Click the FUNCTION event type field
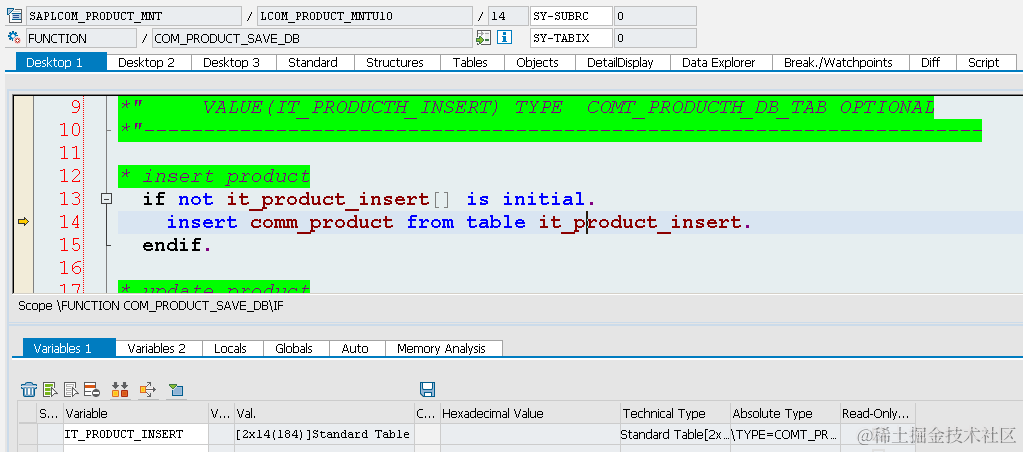 click(x=81, y=38)
